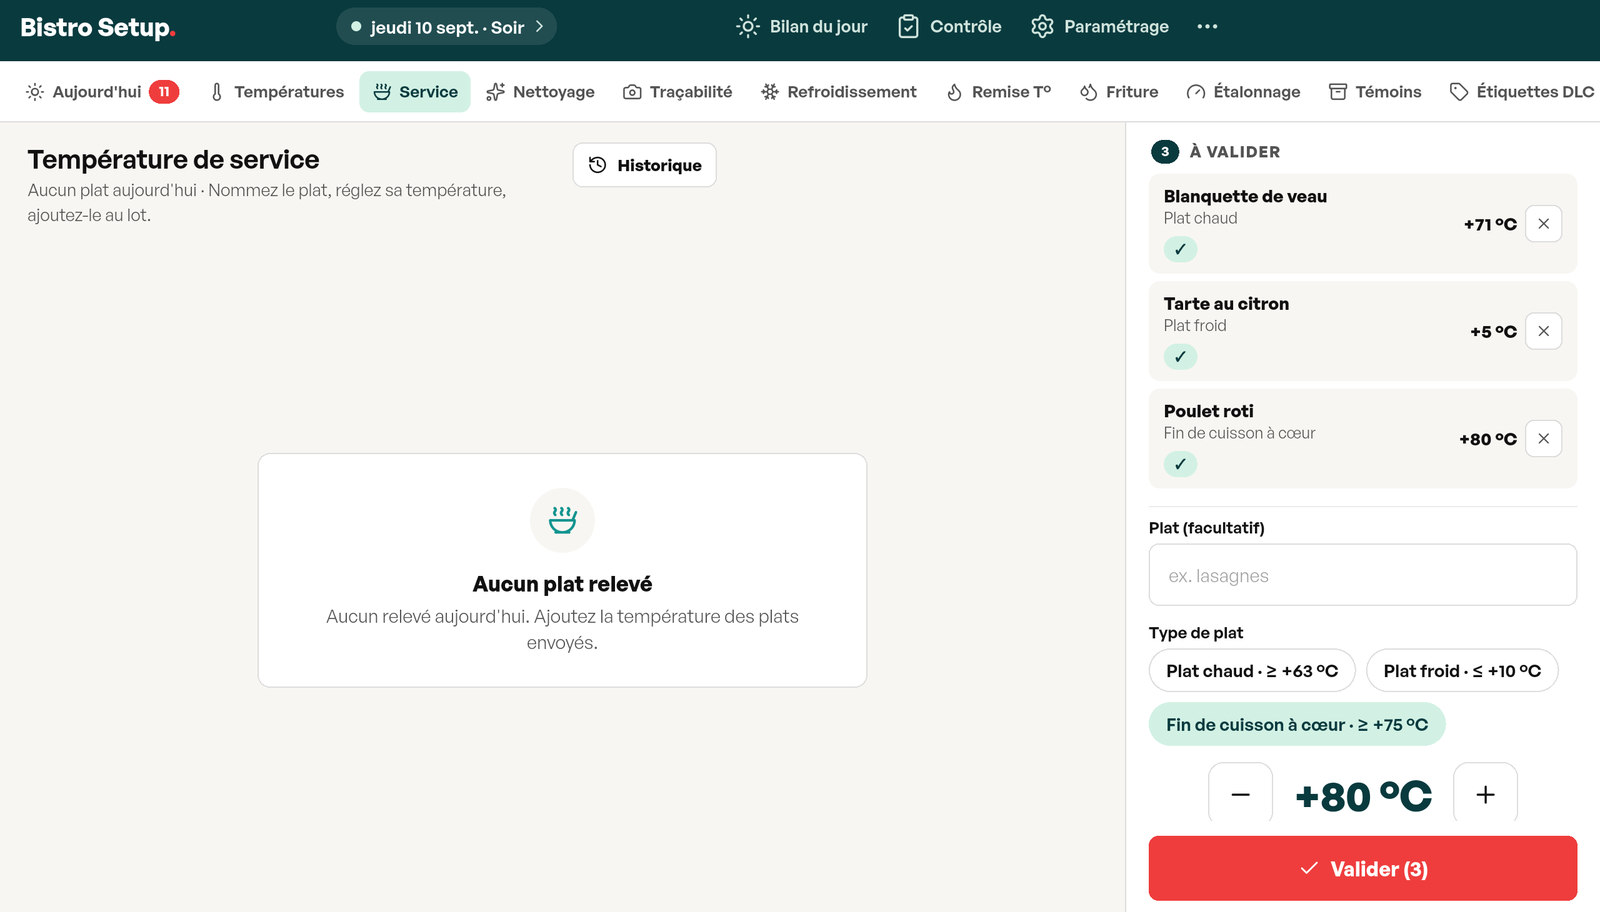Open the Remise T° tab
The height and width of the screenshot is (912, 1600).
point(998,92)
